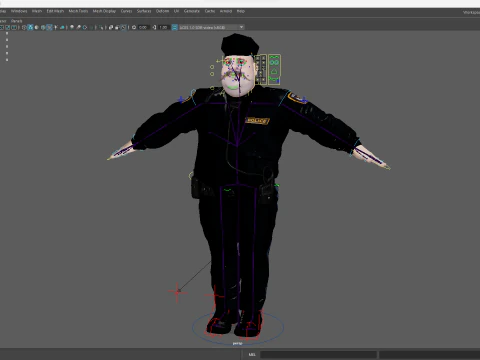Screen dimensions: 480x360
Task: Select the red knee pole vector locator
Action: click(x=177, y=292)
